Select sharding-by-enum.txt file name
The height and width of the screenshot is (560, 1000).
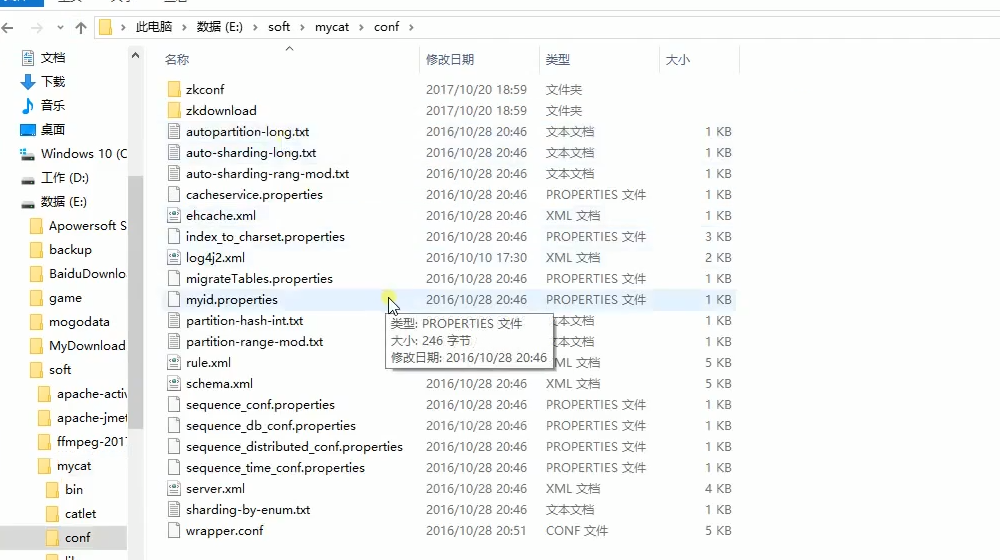(x=248, y=510)
